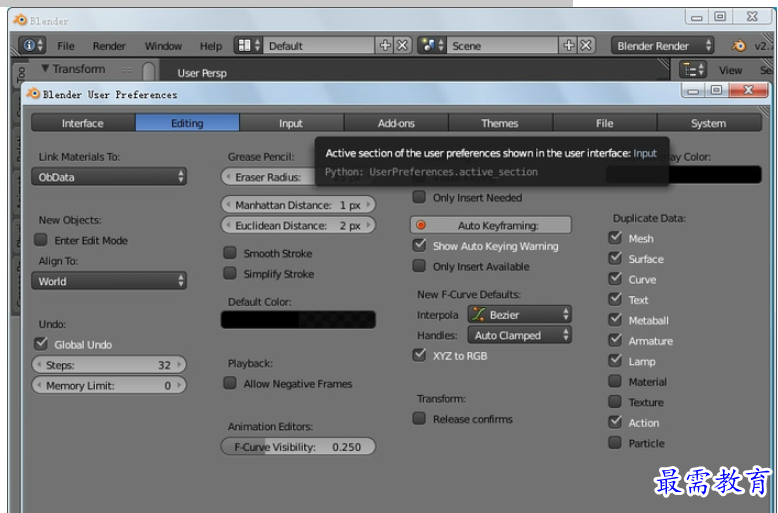Open the Align To World dropdown
This screenshot has width=778, height=513.
tap(109, 281)
